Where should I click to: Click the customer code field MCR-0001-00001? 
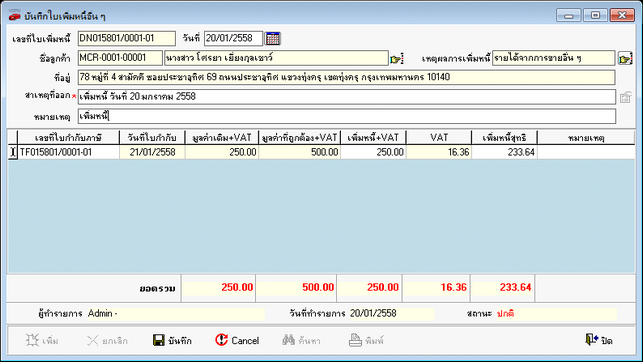click(x=120, y=58)
